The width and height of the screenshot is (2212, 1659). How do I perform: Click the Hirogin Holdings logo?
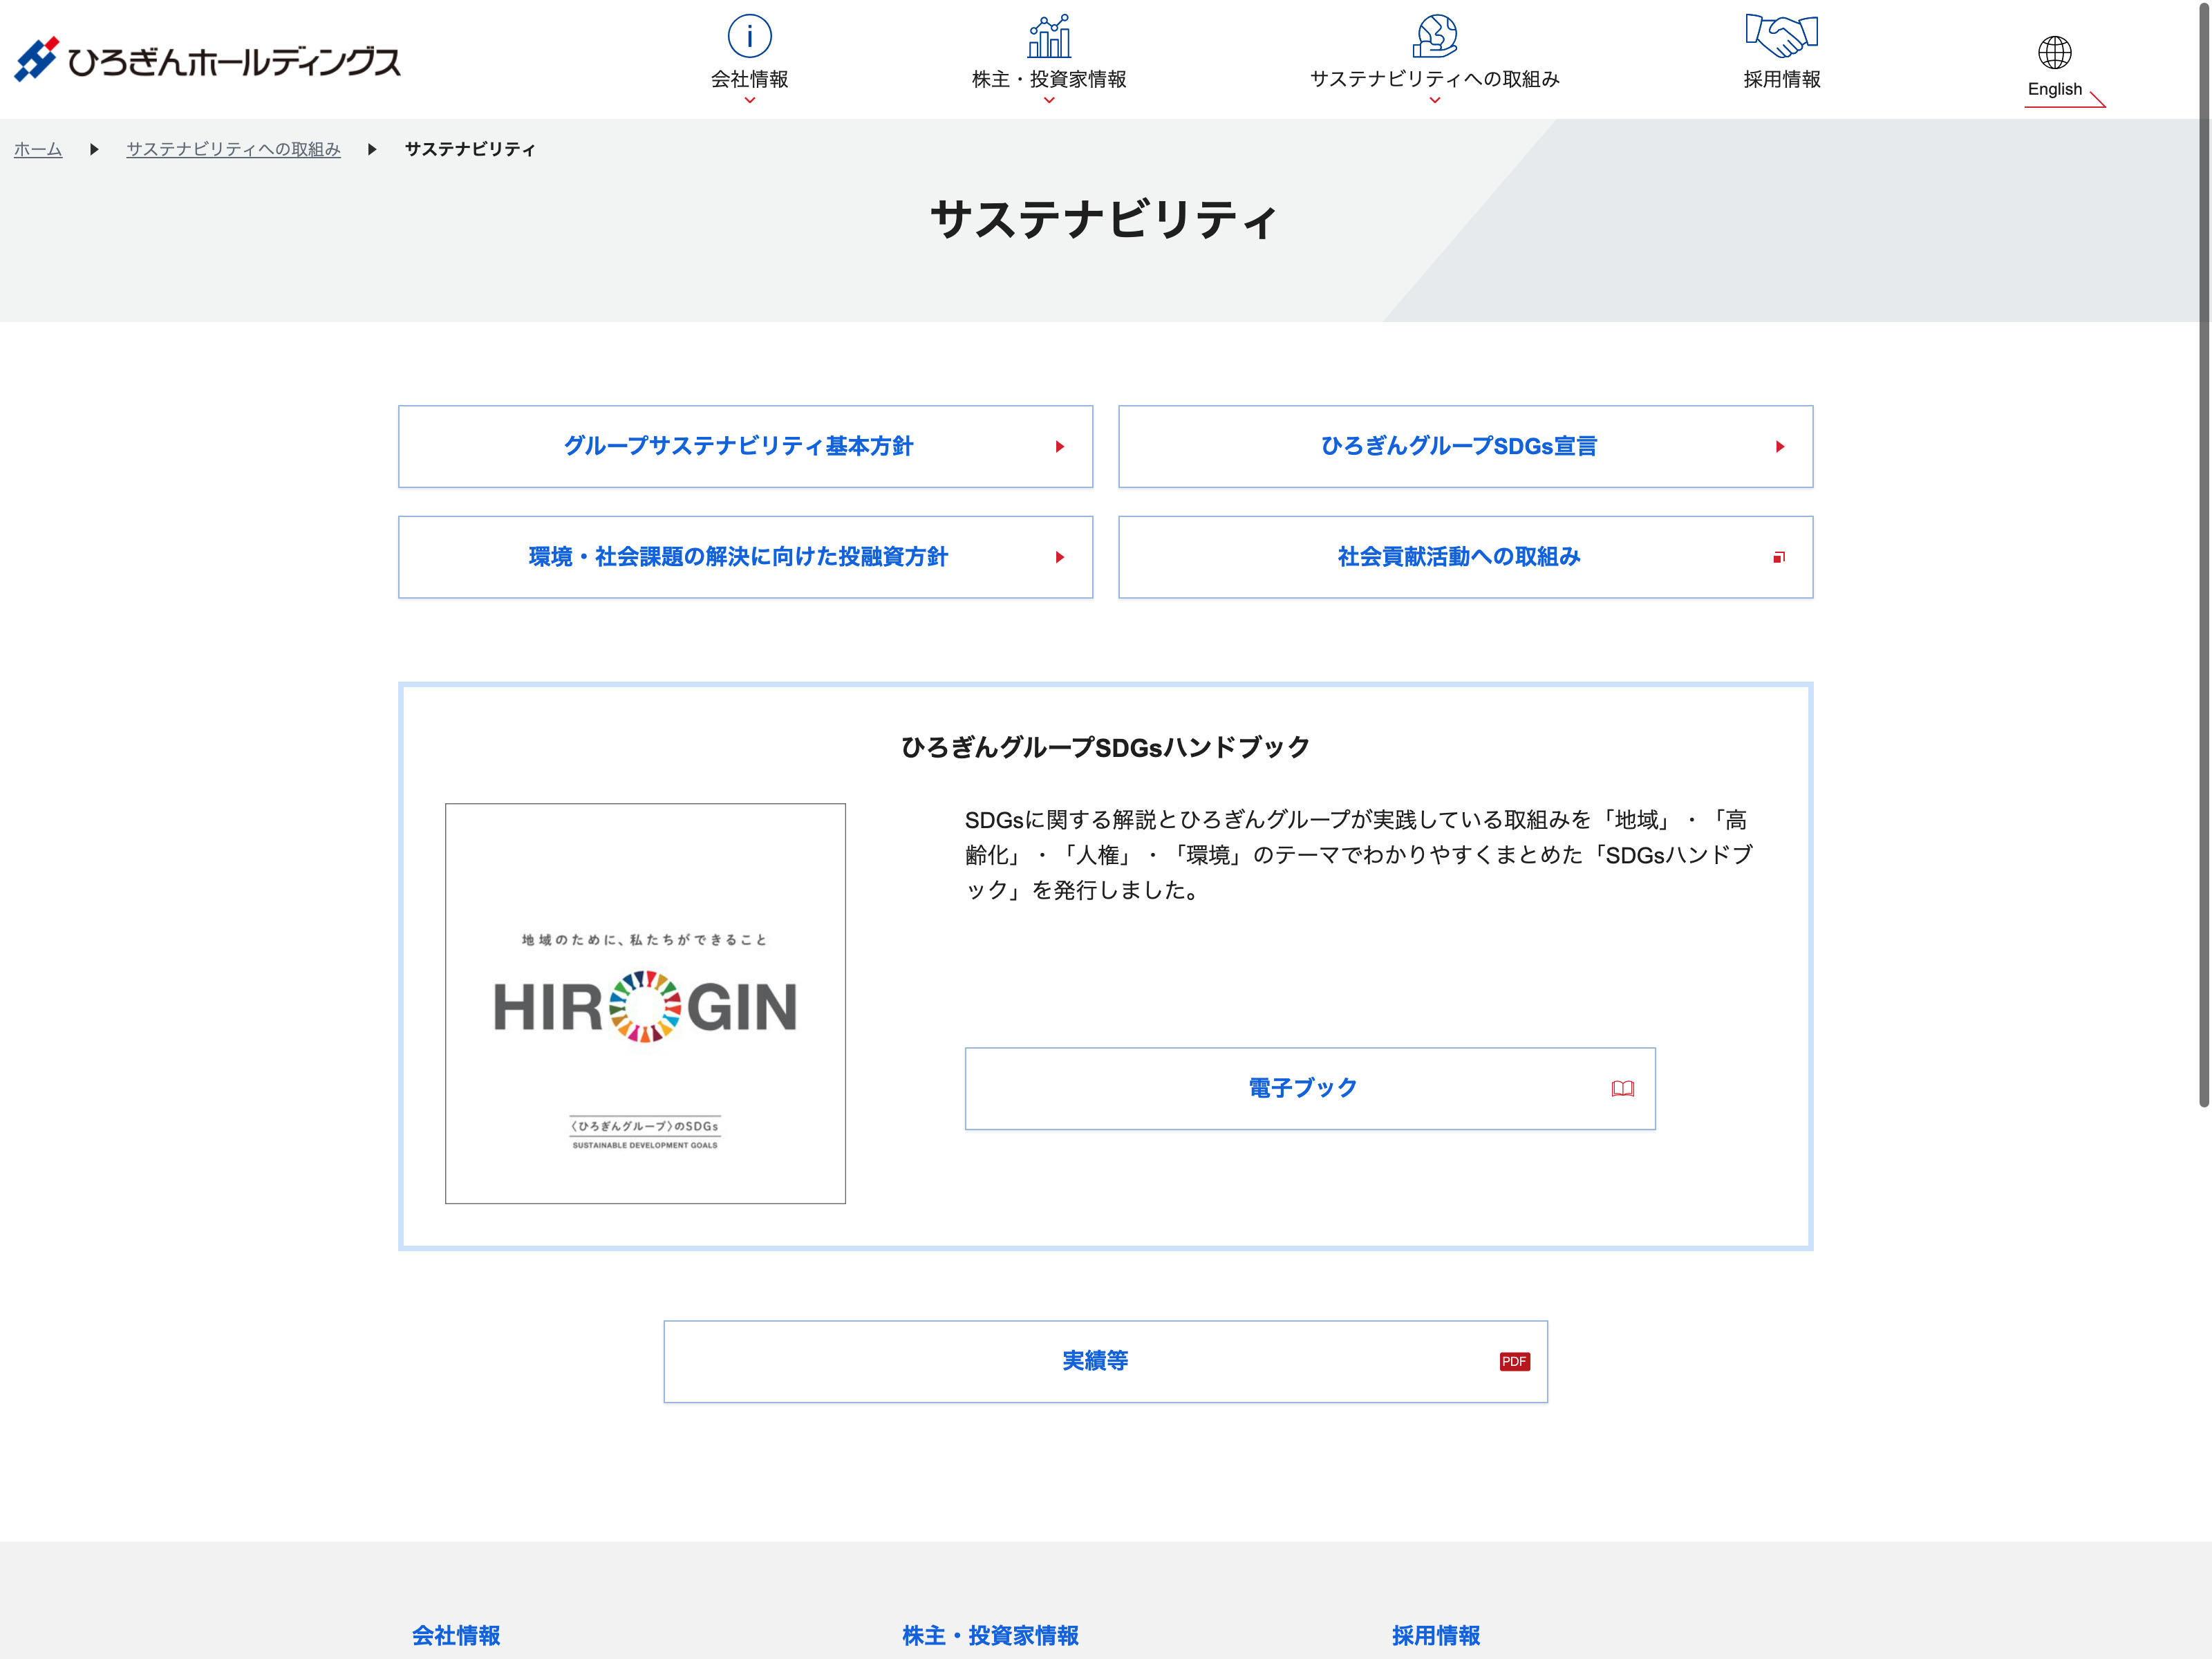tap(207, 60)
